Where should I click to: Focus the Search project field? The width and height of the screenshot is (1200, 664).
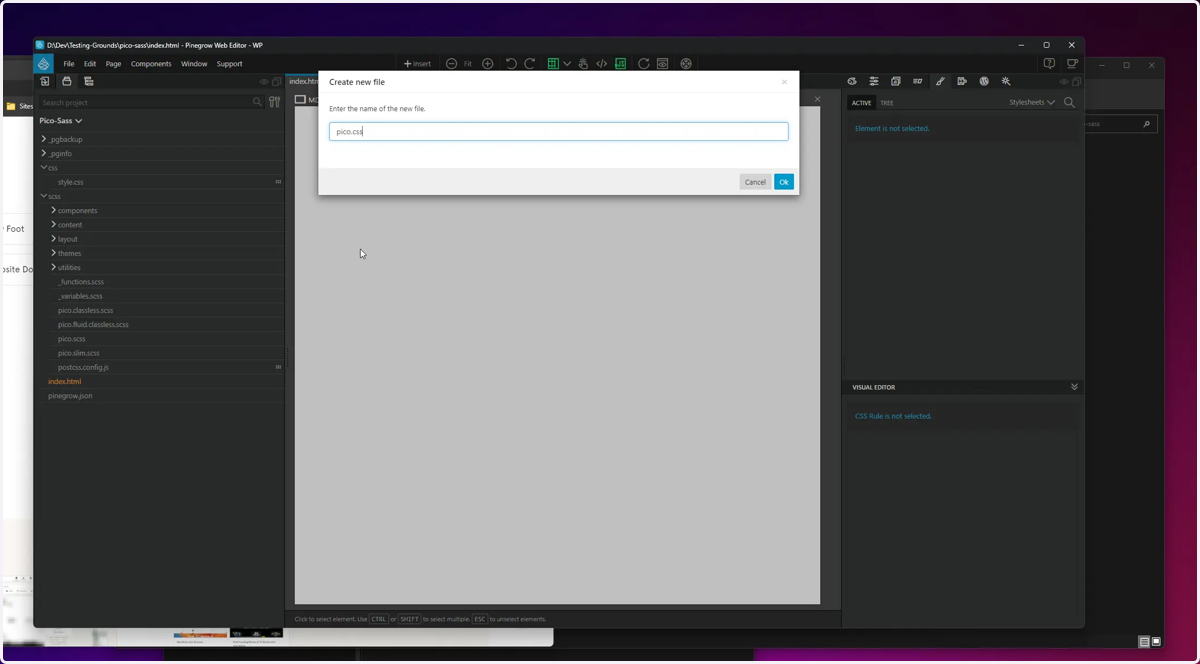click(149, 102)
